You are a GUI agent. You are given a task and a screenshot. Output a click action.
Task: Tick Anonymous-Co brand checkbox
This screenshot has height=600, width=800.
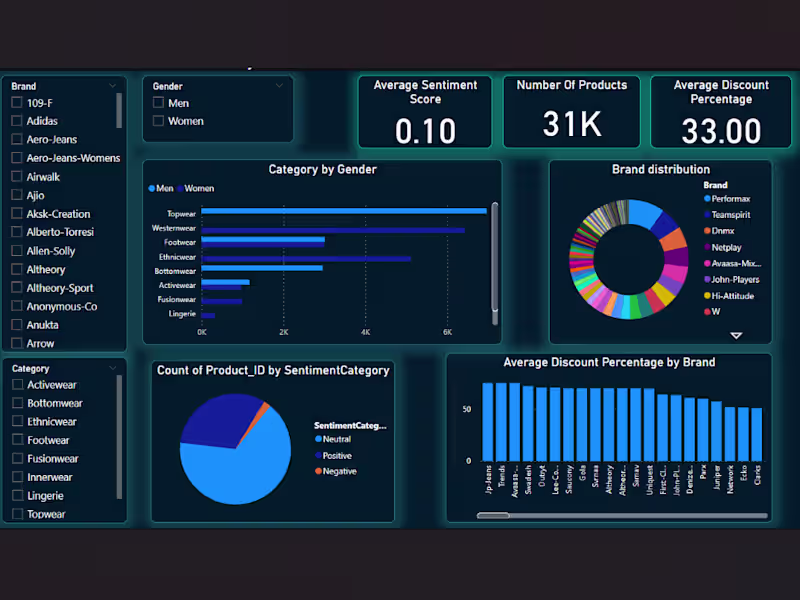[x=17, y=306]
